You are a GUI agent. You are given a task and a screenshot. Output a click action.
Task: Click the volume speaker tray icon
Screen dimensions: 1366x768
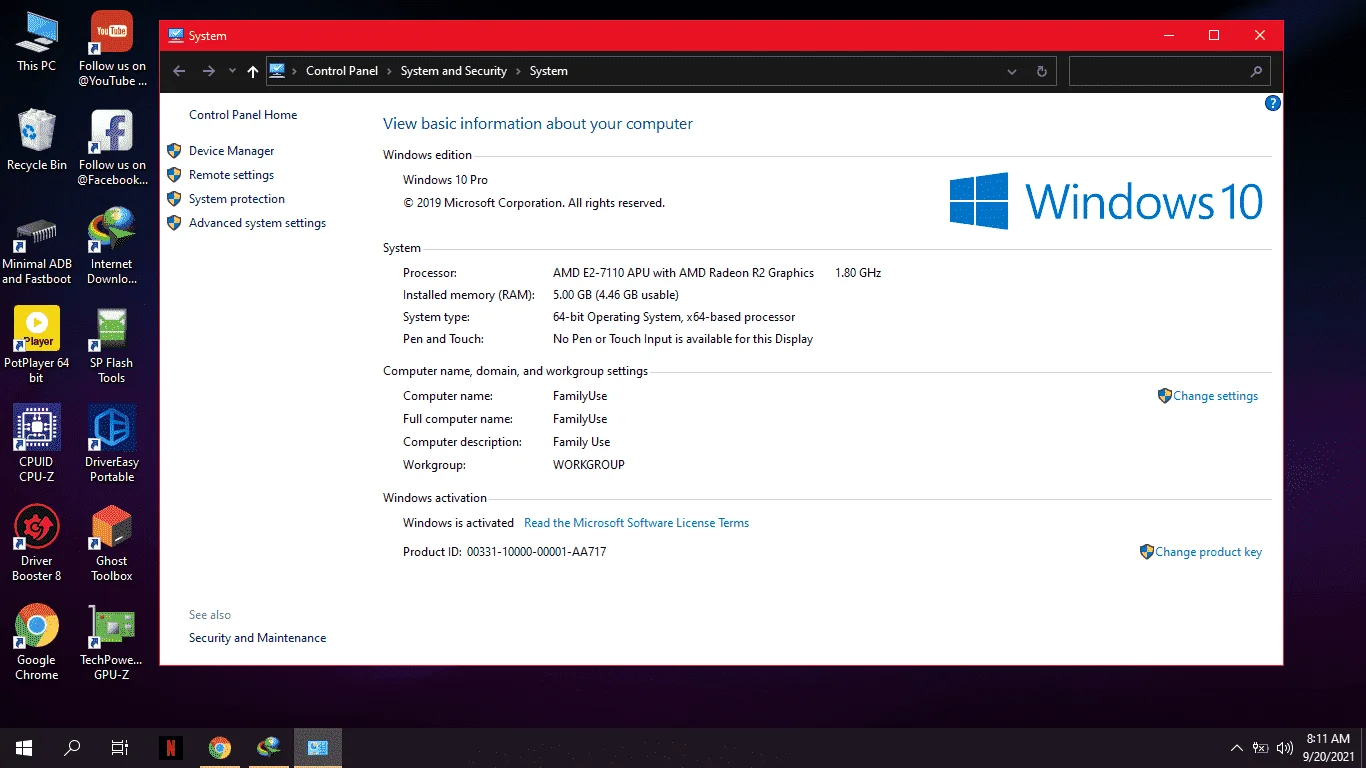point(1285,748)
